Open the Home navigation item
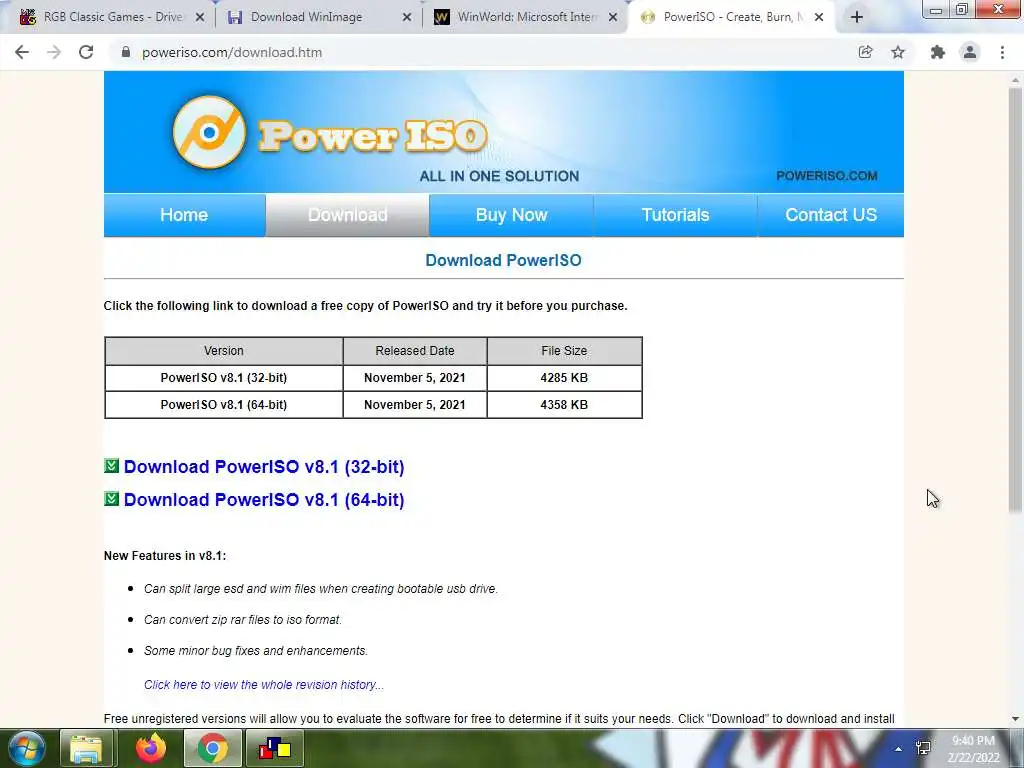 (184, 215)
